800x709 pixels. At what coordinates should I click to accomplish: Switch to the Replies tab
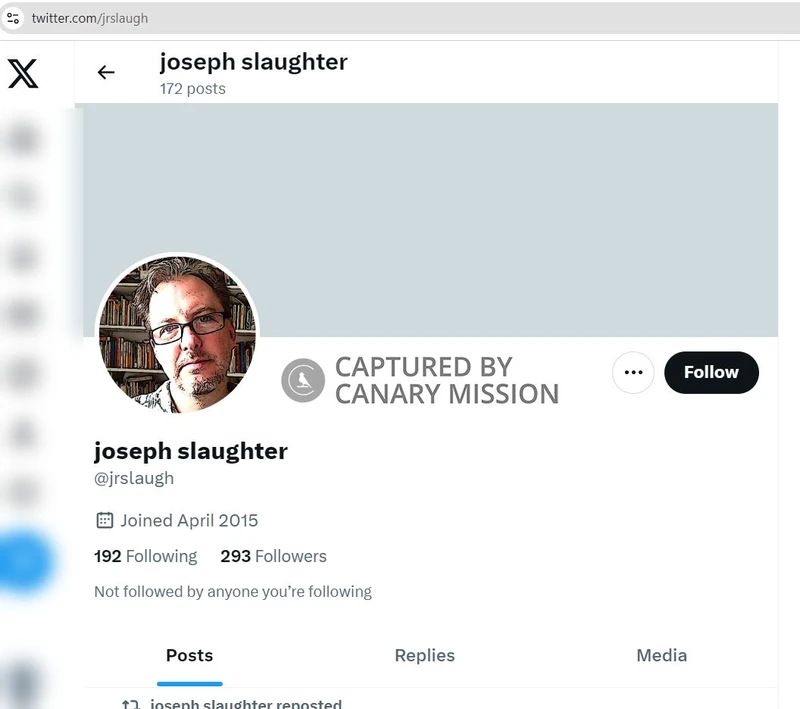(x=424, y=655)
